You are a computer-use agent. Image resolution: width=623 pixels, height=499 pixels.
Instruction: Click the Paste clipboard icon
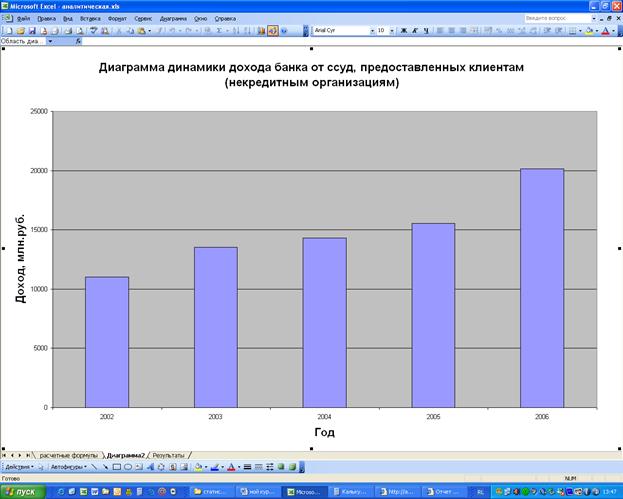141,31
